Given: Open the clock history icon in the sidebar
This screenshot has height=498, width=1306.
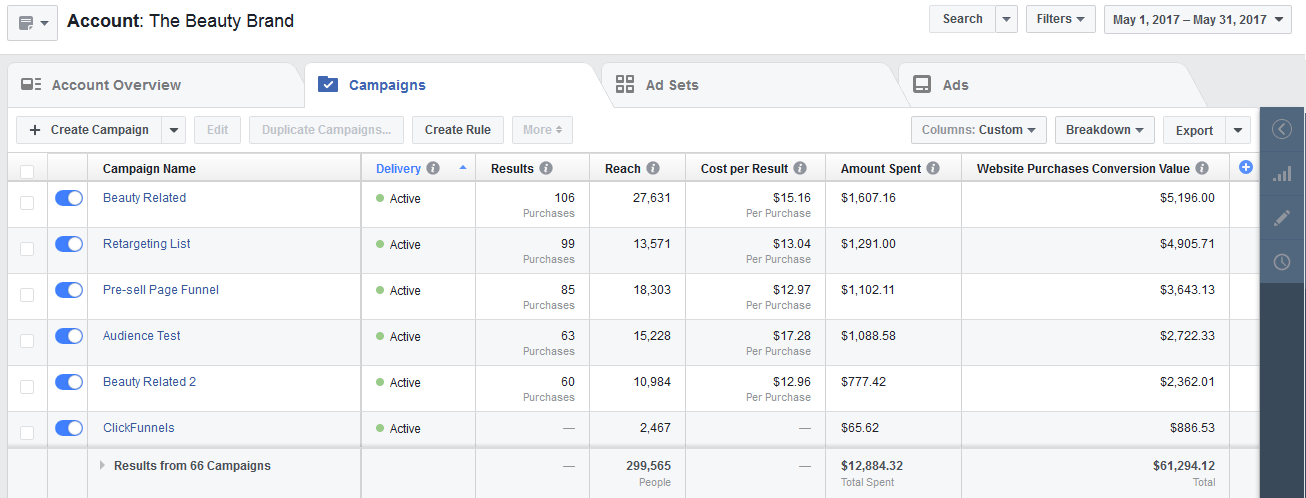Looking at the screenshot, I should (1282, 262).
